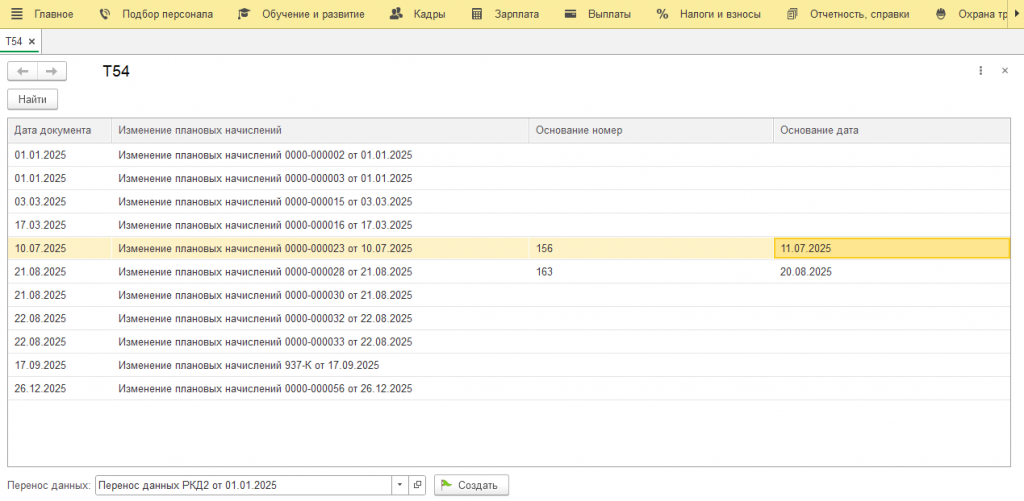This screenshot has width=1024, height=501.
Task: Click the Создать button
Action: tap(471, 485)
